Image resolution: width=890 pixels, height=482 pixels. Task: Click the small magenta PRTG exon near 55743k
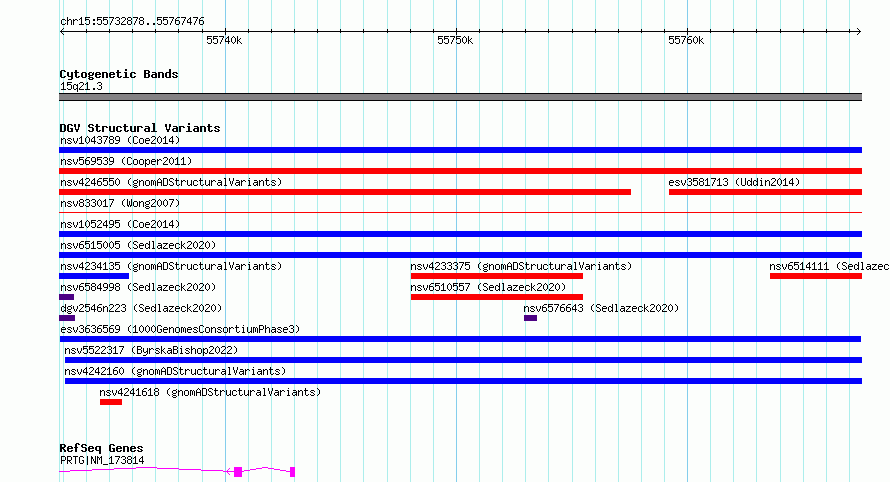[292, 472]
